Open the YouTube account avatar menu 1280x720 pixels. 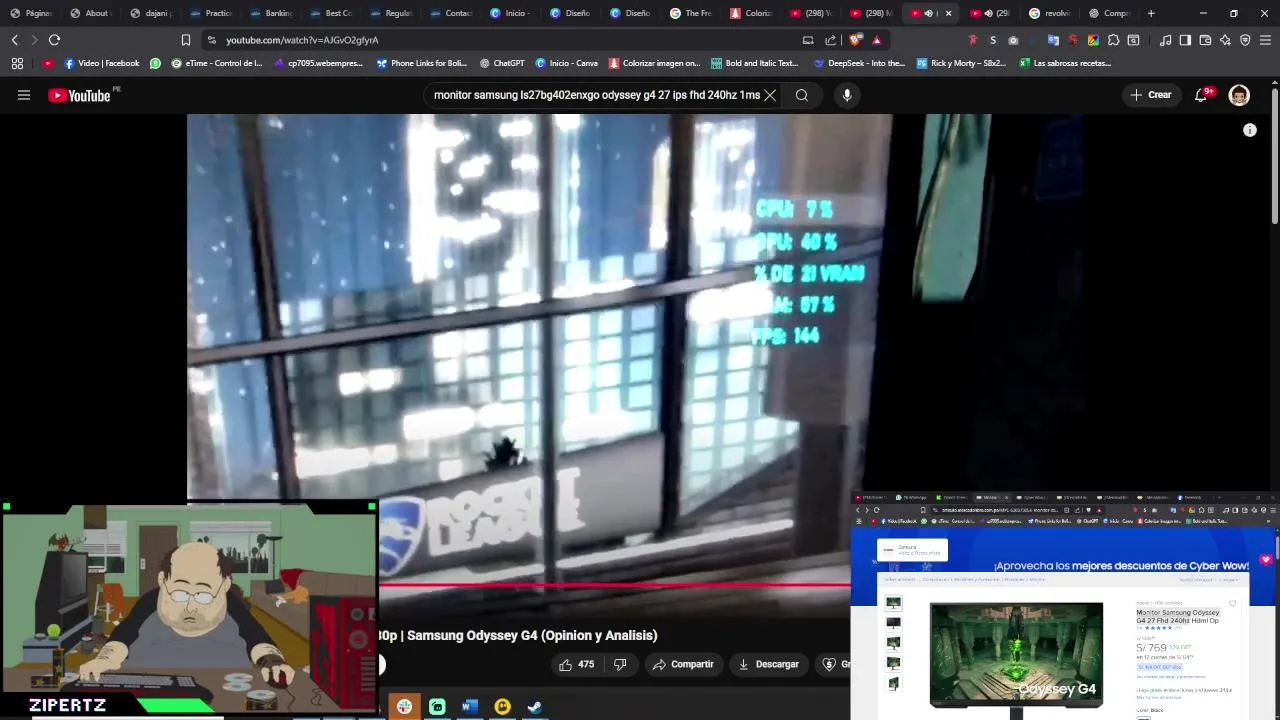click(1239, 95)
